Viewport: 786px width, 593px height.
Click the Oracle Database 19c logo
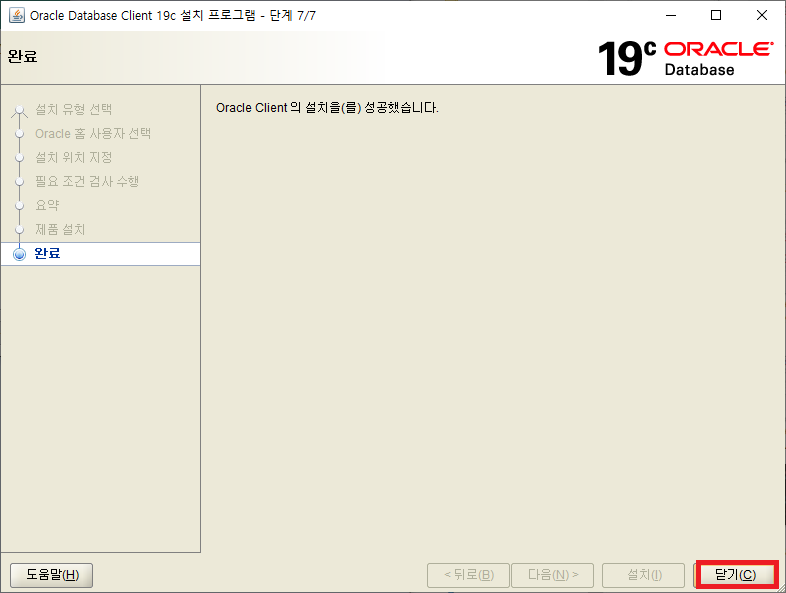pos(685,59)
